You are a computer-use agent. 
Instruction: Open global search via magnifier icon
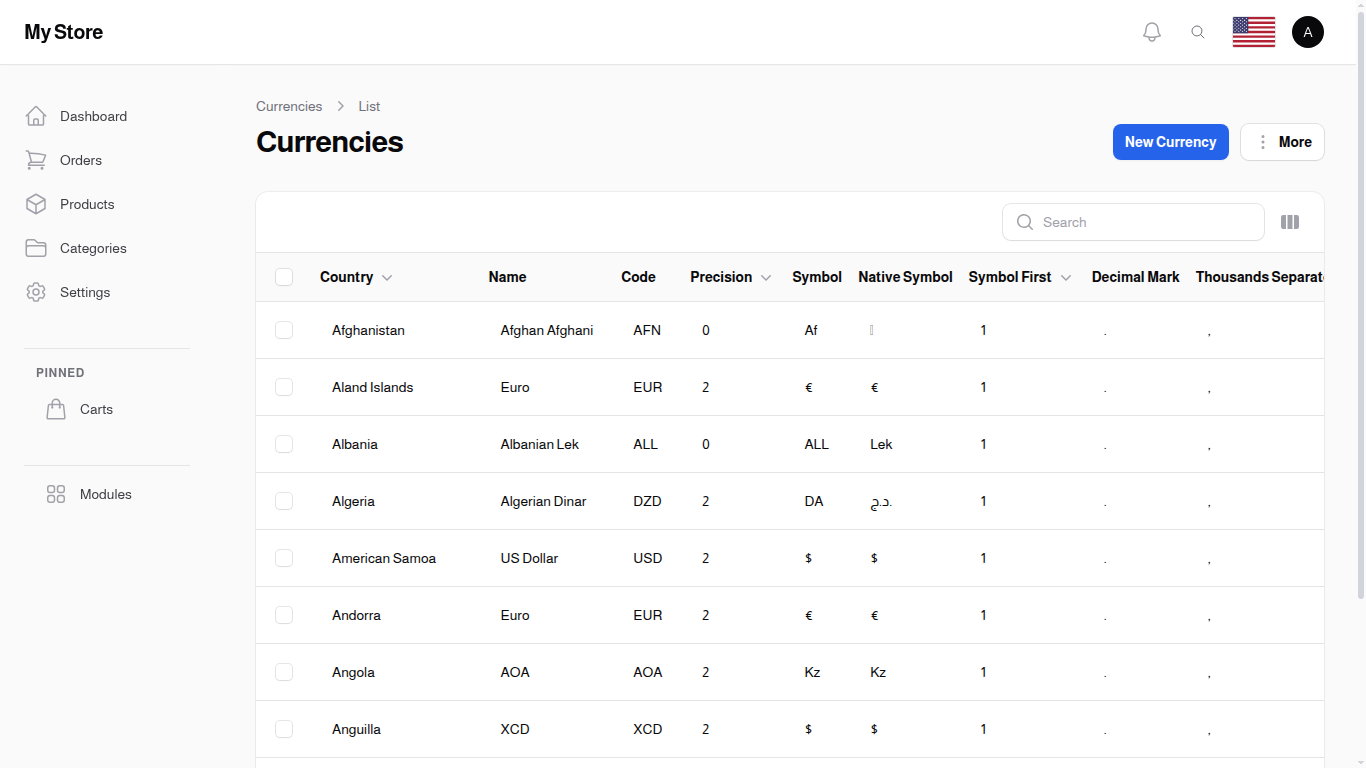tap(1198, 31)
